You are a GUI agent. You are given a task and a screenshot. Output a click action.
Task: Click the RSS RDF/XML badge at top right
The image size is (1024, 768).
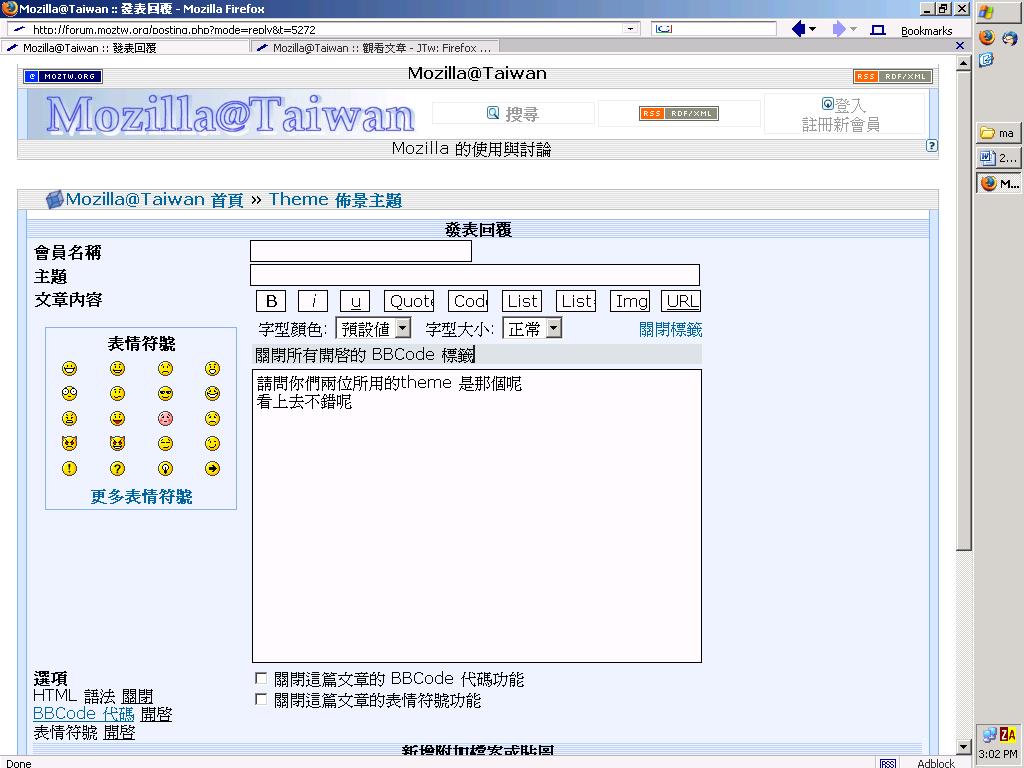(x=892, y=76)
